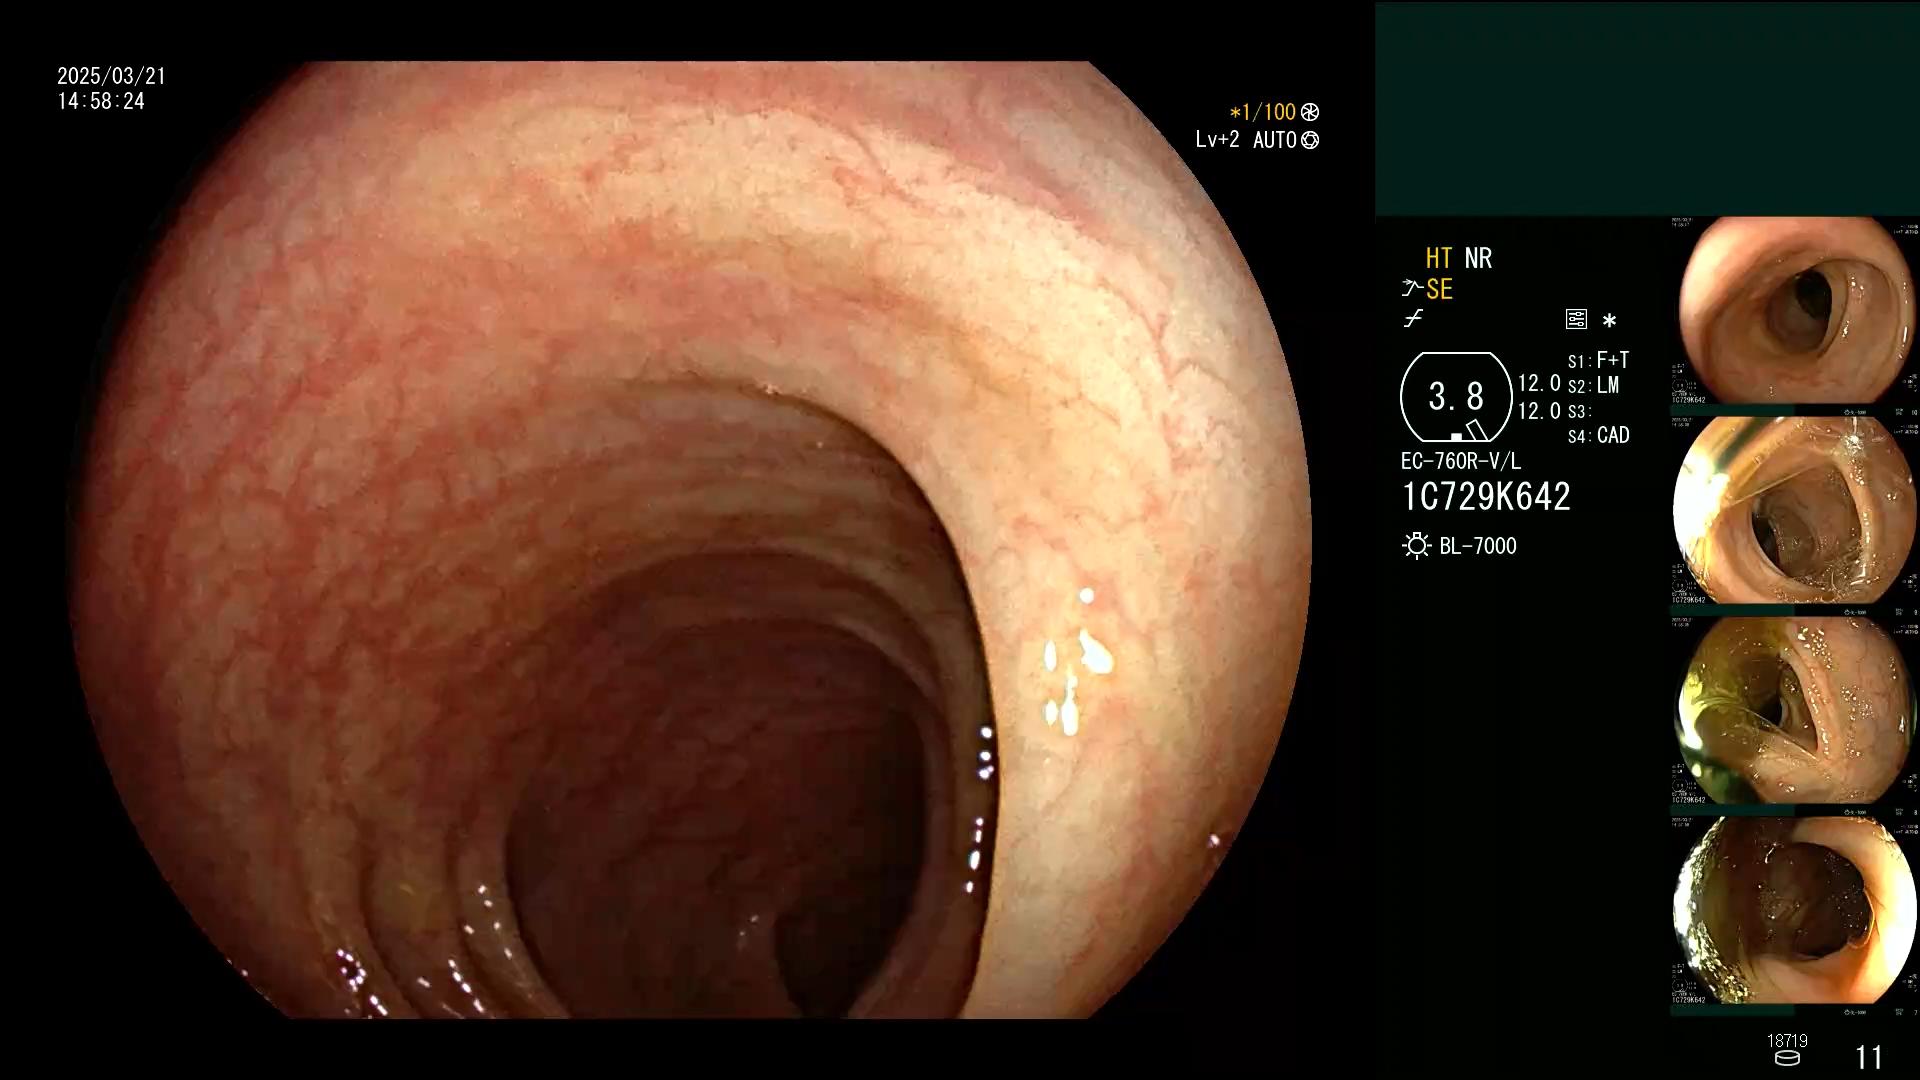Click the asterisk indicator icon
The image size is (1920, 1080).
pyautogui.click(x=1609, y=321)
